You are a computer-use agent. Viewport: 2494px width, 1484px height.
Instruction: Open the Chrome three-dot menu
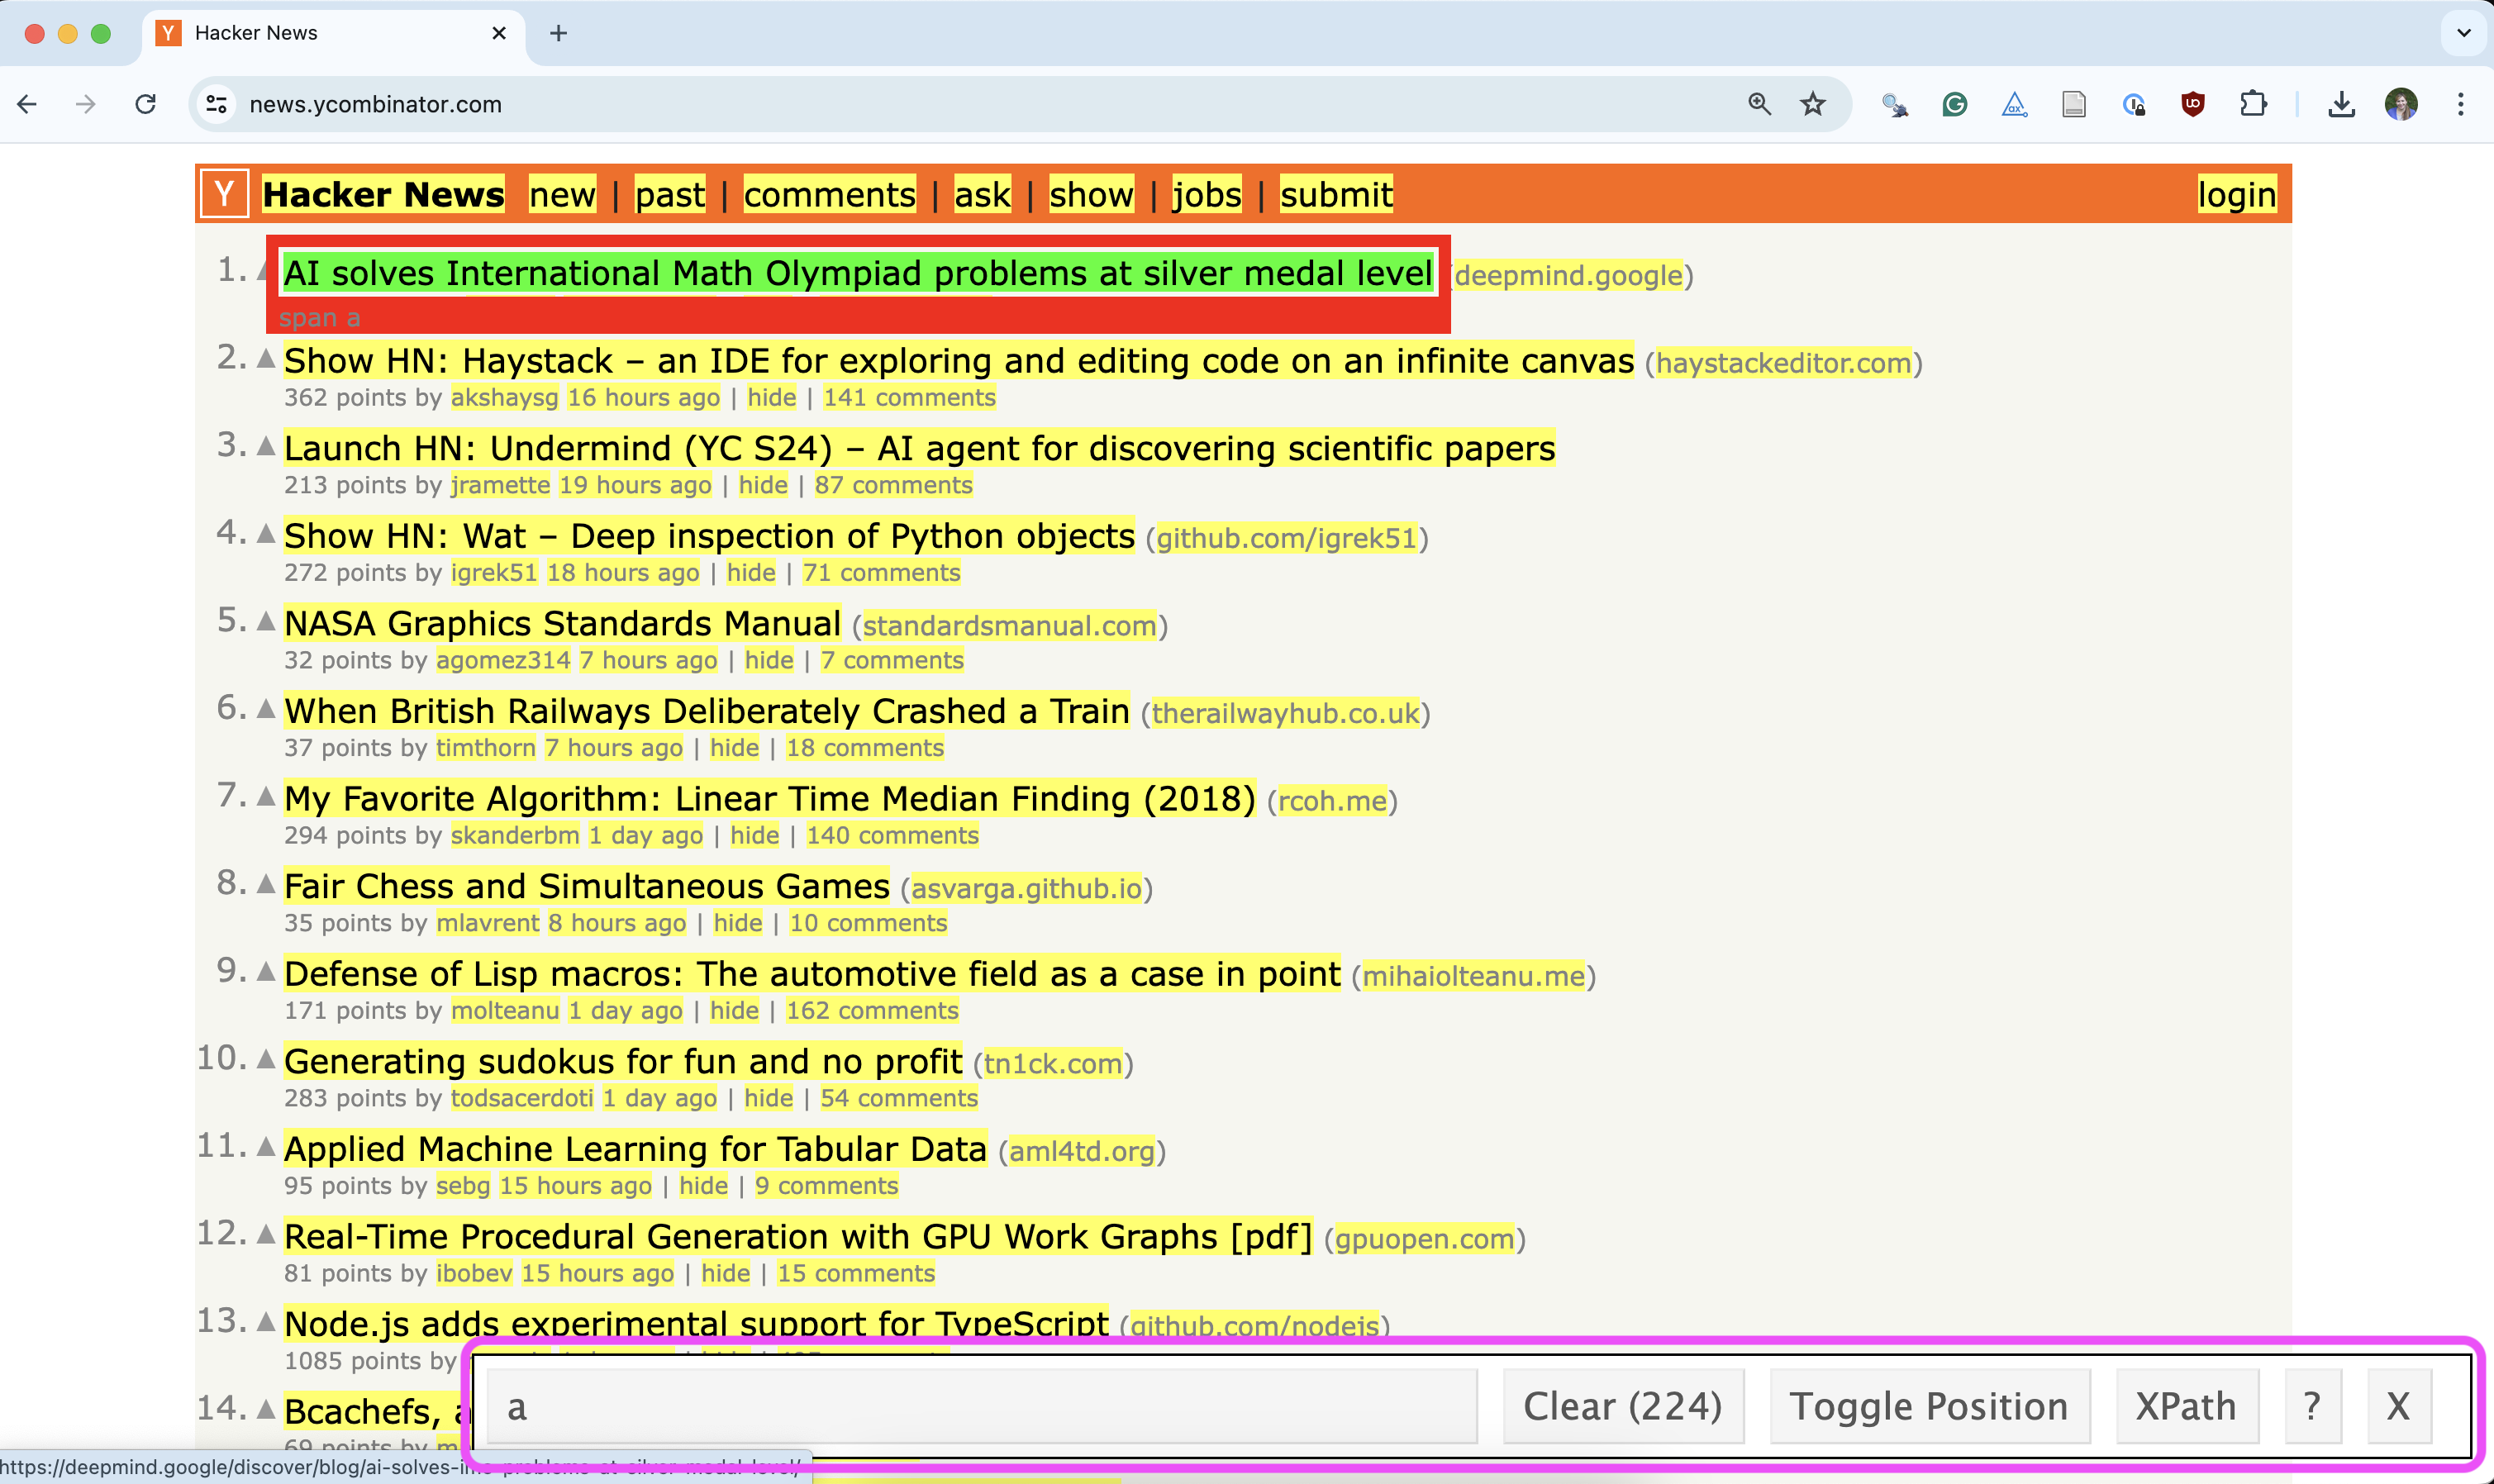pyautogui.click(x=2460, y=104)
